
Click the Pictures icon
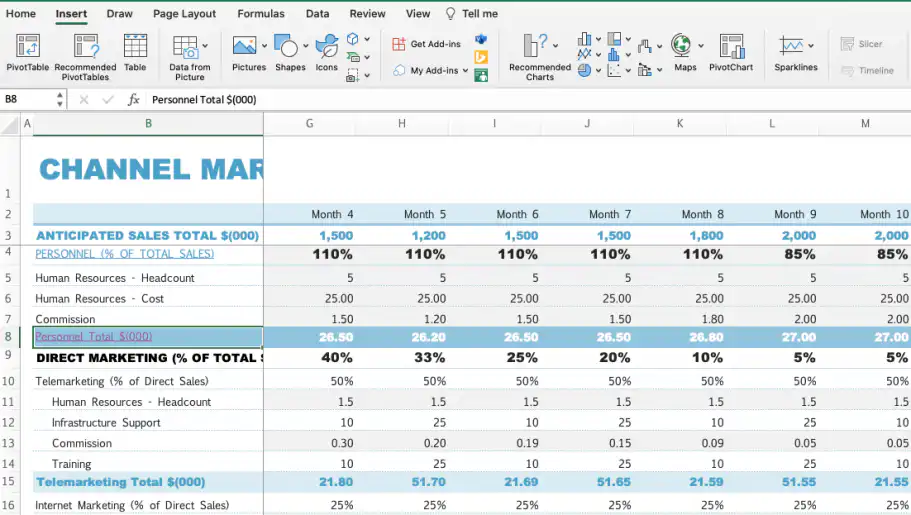245,45
